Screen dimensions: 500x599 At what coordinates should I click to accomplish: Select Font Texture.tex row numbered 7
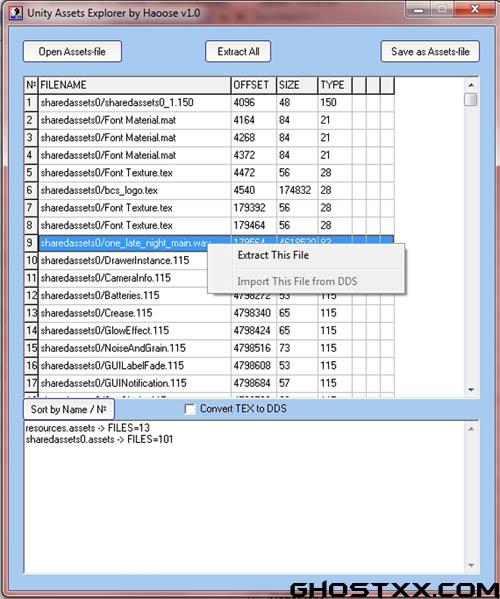pyautogui.click(x=209, y=208)
